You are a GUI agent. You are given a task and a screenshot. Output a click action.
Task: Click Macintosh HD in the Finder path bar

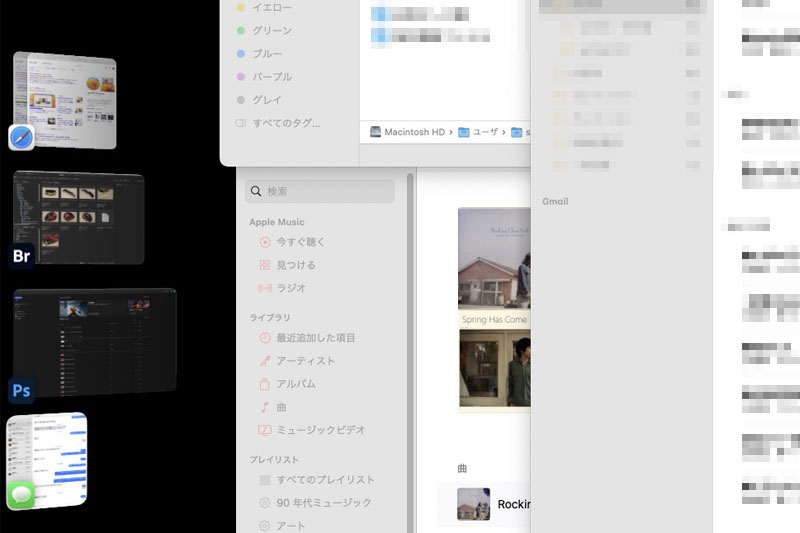click(x=408, y=132)
